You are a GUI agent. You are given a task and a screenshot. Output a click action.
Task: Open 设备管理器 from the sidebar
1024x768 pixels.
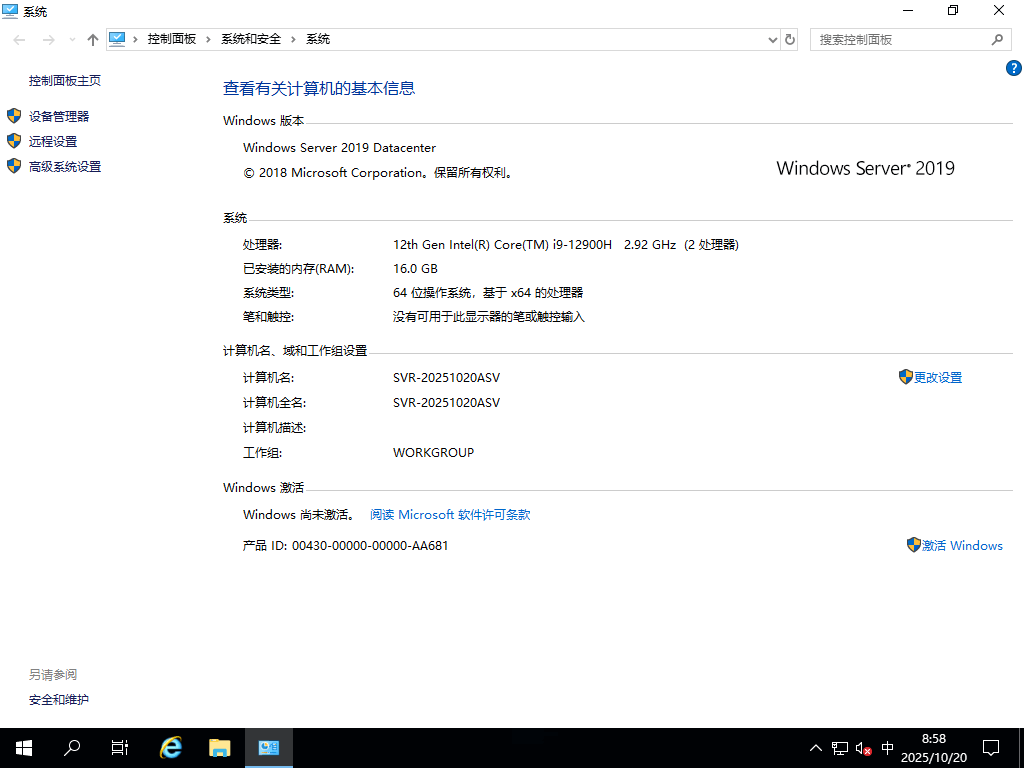coord(60,115)
